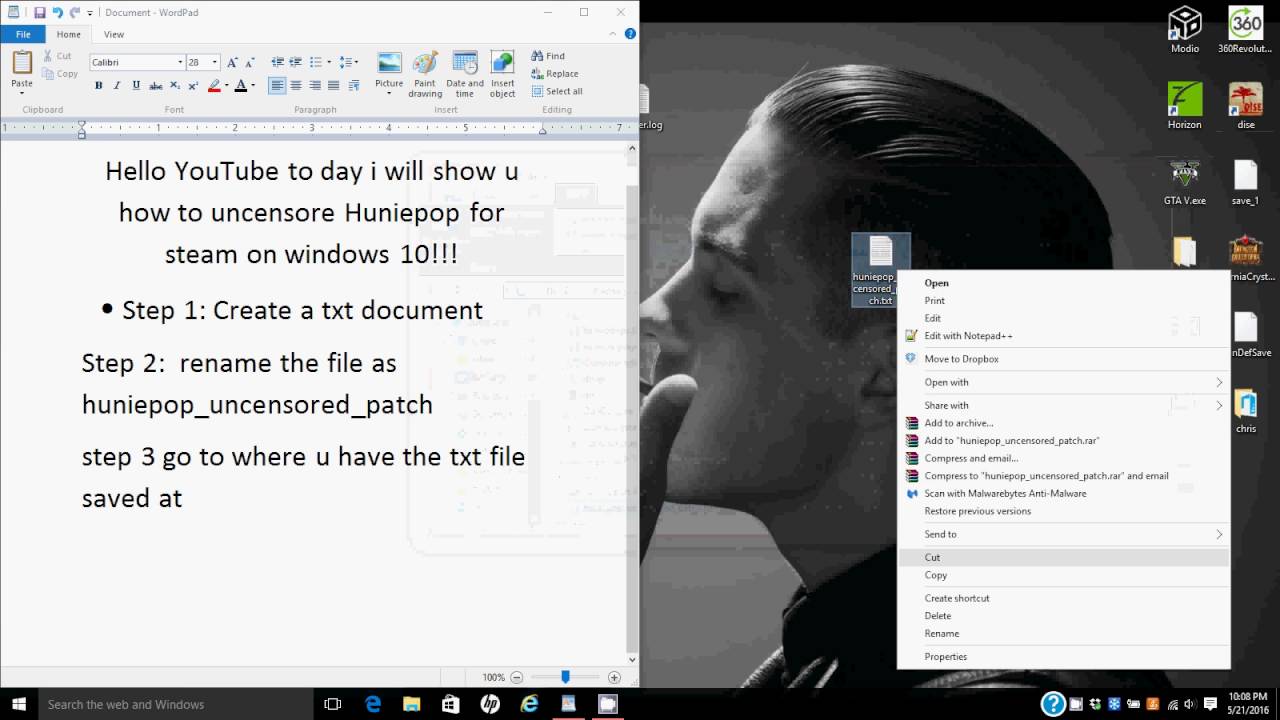Open the File tab
1280x720 pixels.
[23, 34]
